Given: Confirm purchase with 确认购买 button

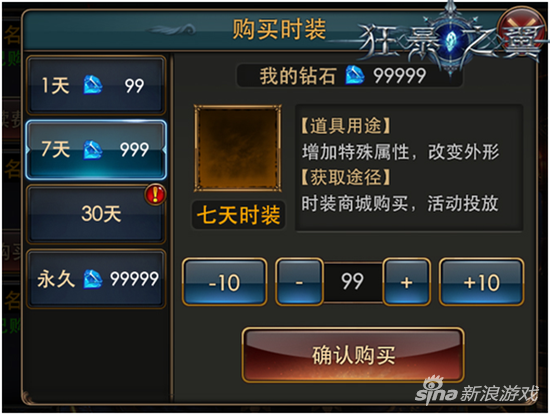Looking at the screenshot, I should click(x=353, y=355).
